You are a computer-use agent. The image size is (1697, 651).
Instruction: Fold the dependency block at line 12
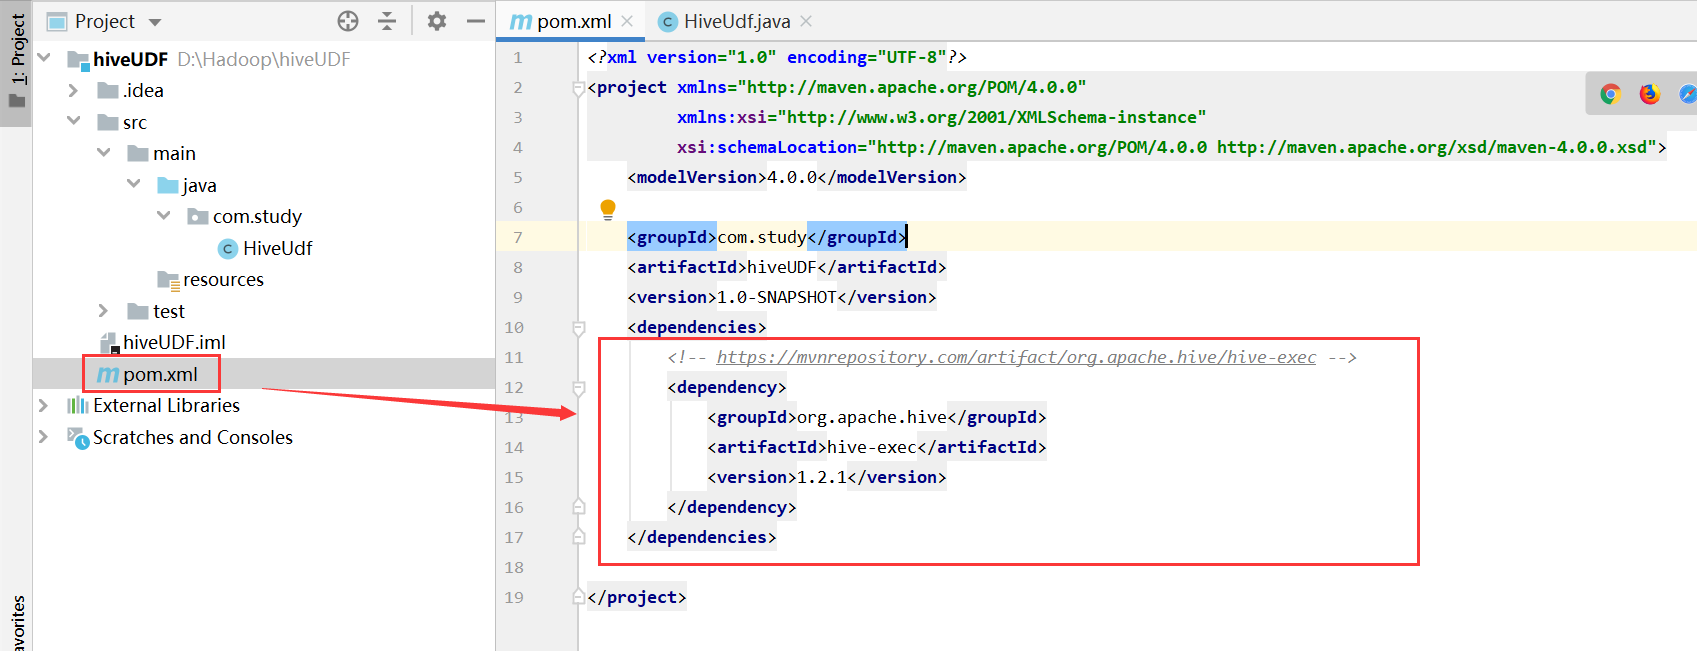click(578, 388)
